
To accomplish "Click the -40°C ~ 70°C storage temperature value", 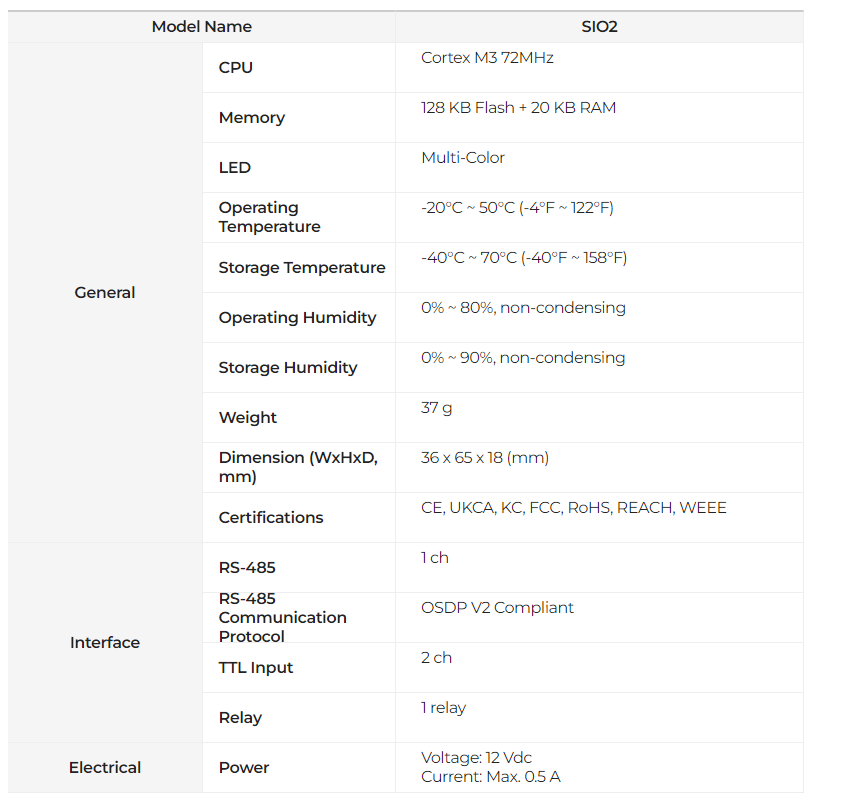I will 524,258.
